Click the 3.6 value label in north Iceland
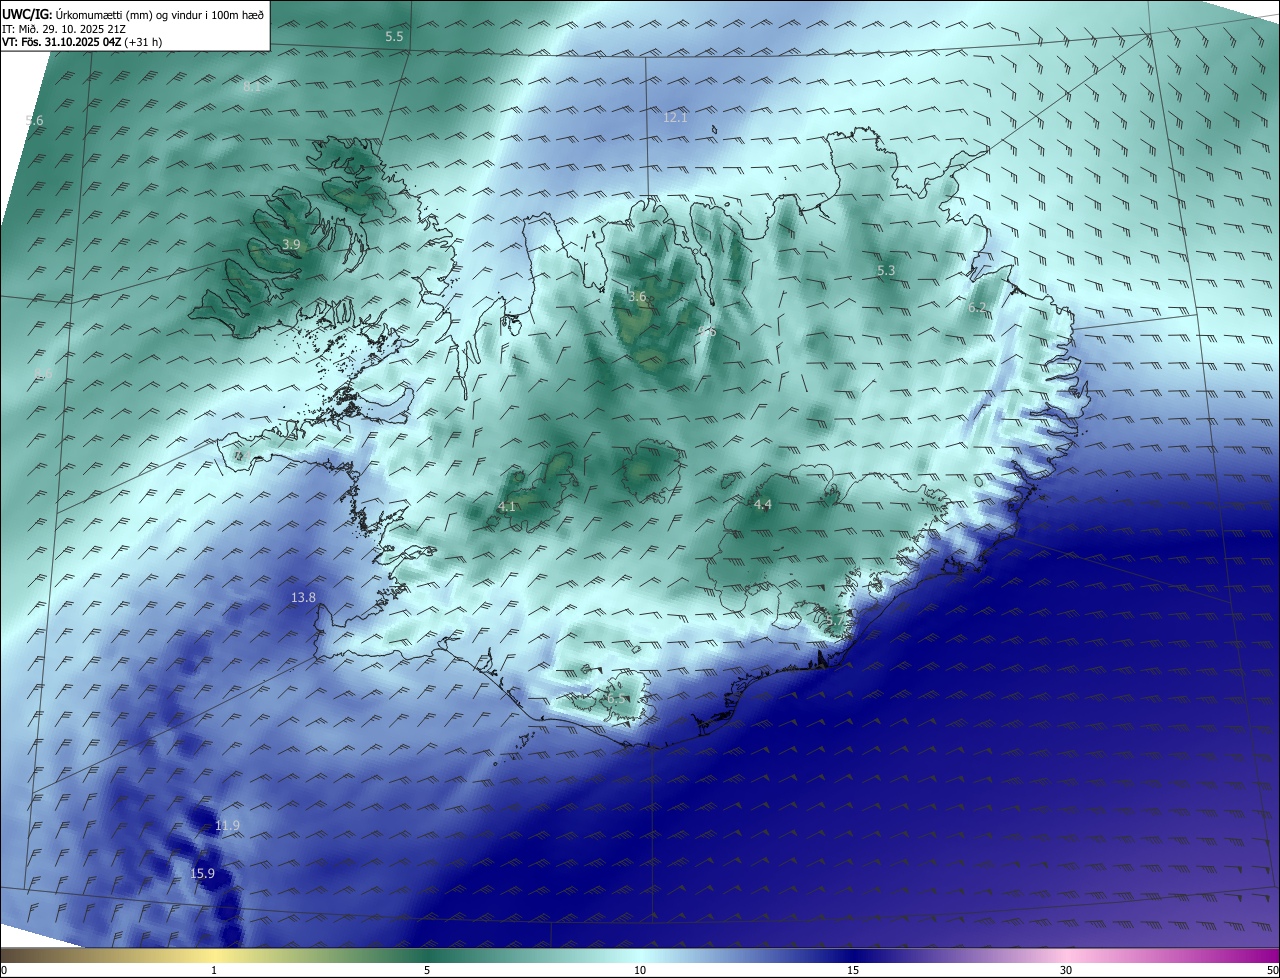This screenshot has width=1280, height=978. [x=638, y=297]
